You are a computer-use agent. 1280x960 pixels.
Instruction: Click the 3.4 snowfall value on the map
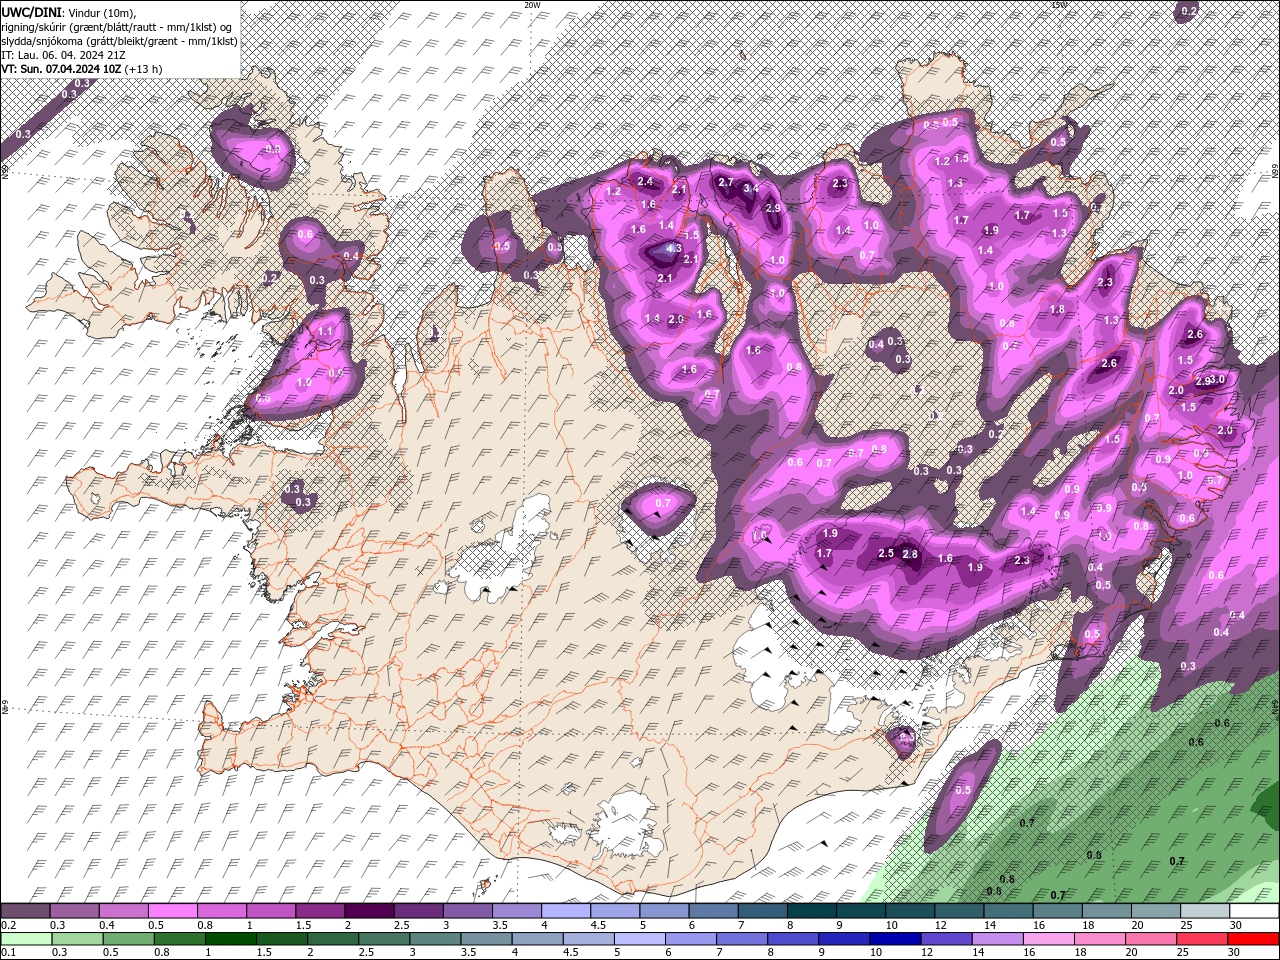751,188
